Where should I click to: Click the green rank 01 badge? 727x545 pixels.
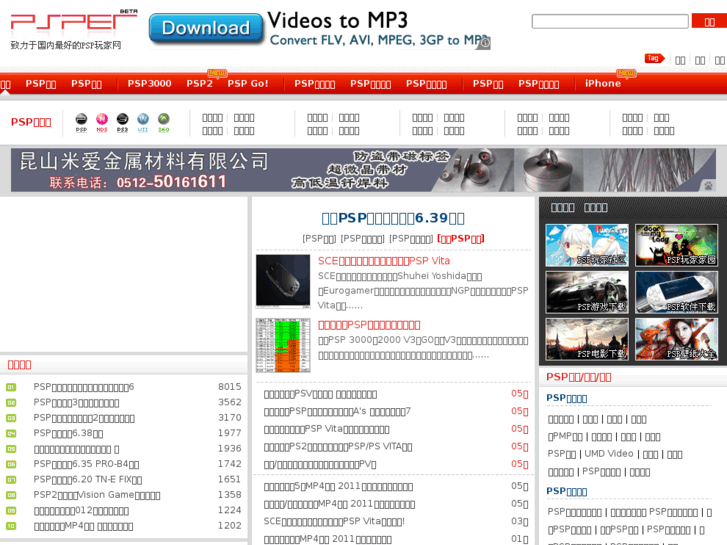click(11, 387)
